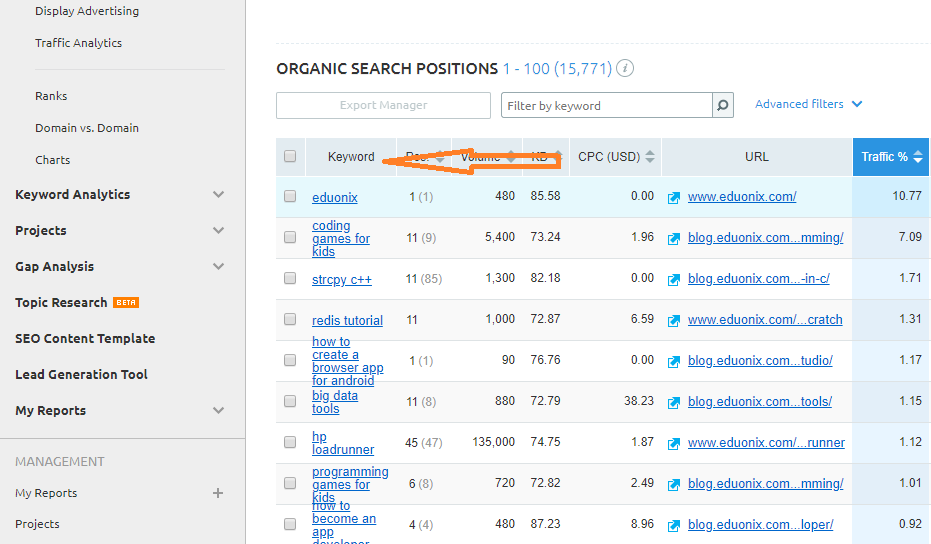Visit the blog.eduonix.com...tools/ URL link
This screenshot has width=931, height=544.
(x=760, y=401)
